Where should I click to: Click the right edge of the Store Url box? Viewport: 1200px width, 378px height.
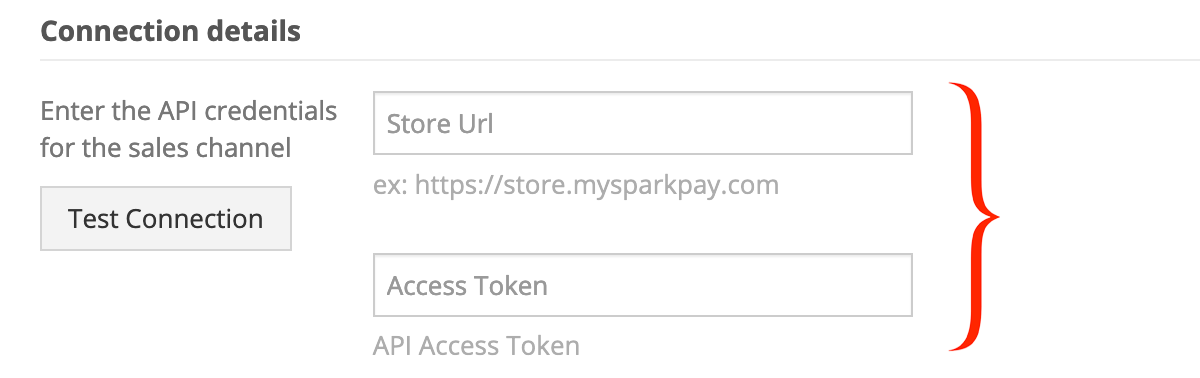point(911,123)
